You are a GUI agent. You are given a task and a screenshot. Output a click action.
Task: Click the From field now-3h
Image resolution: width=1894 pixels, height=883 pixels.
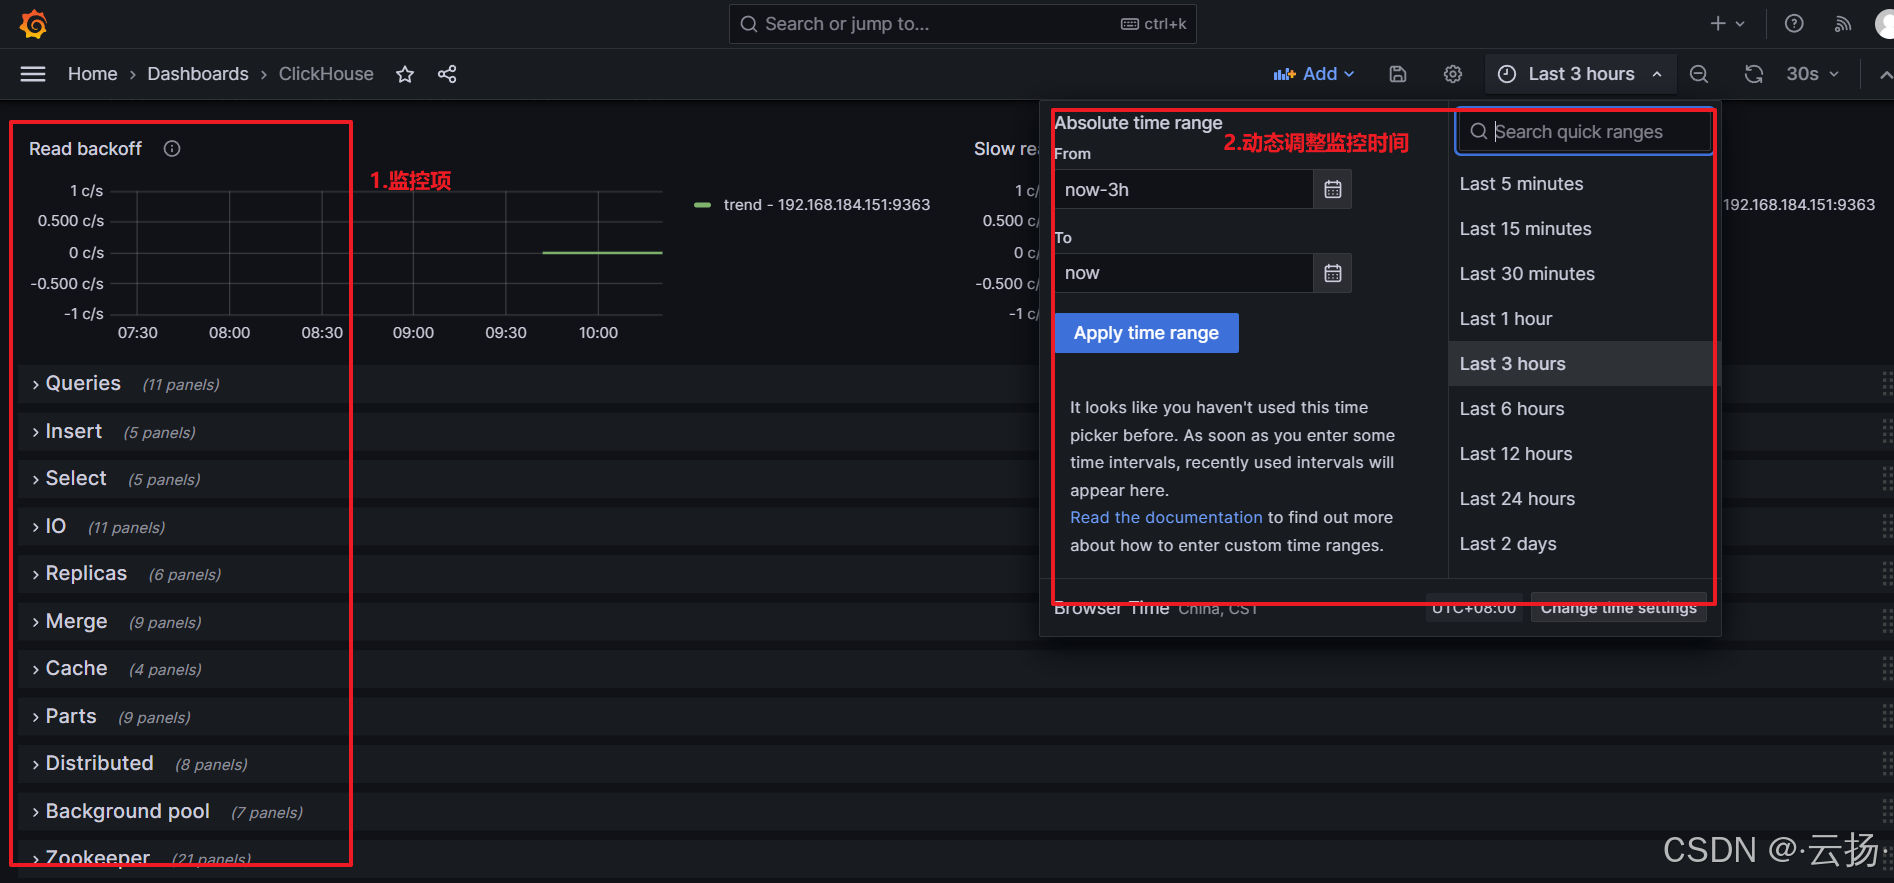(x=1184, y=189)
